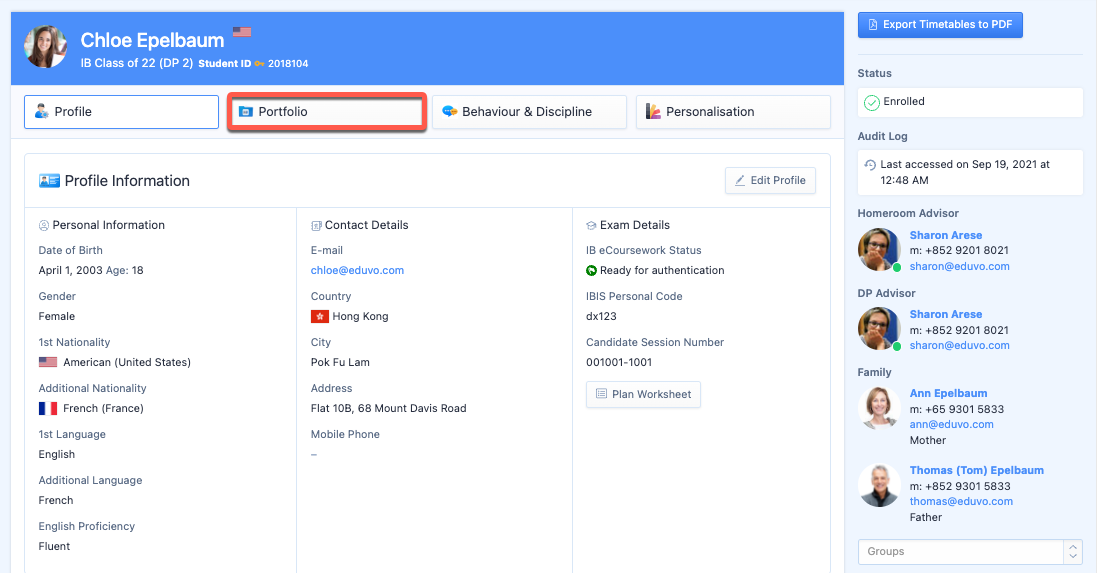
Task: Click the PDF icon on Export Timetables
Action: click(873, 24)
